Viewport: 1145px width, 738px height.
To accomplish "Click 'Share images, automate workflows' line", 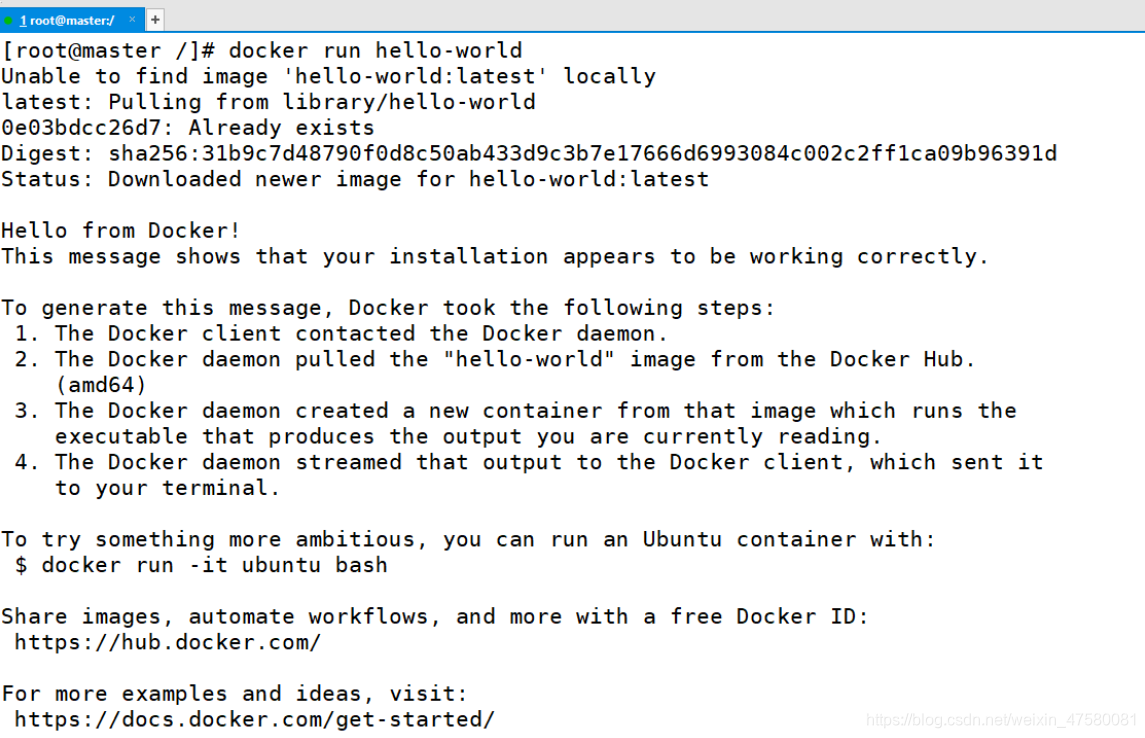I will pyautogui.click(x=435, y=617).
